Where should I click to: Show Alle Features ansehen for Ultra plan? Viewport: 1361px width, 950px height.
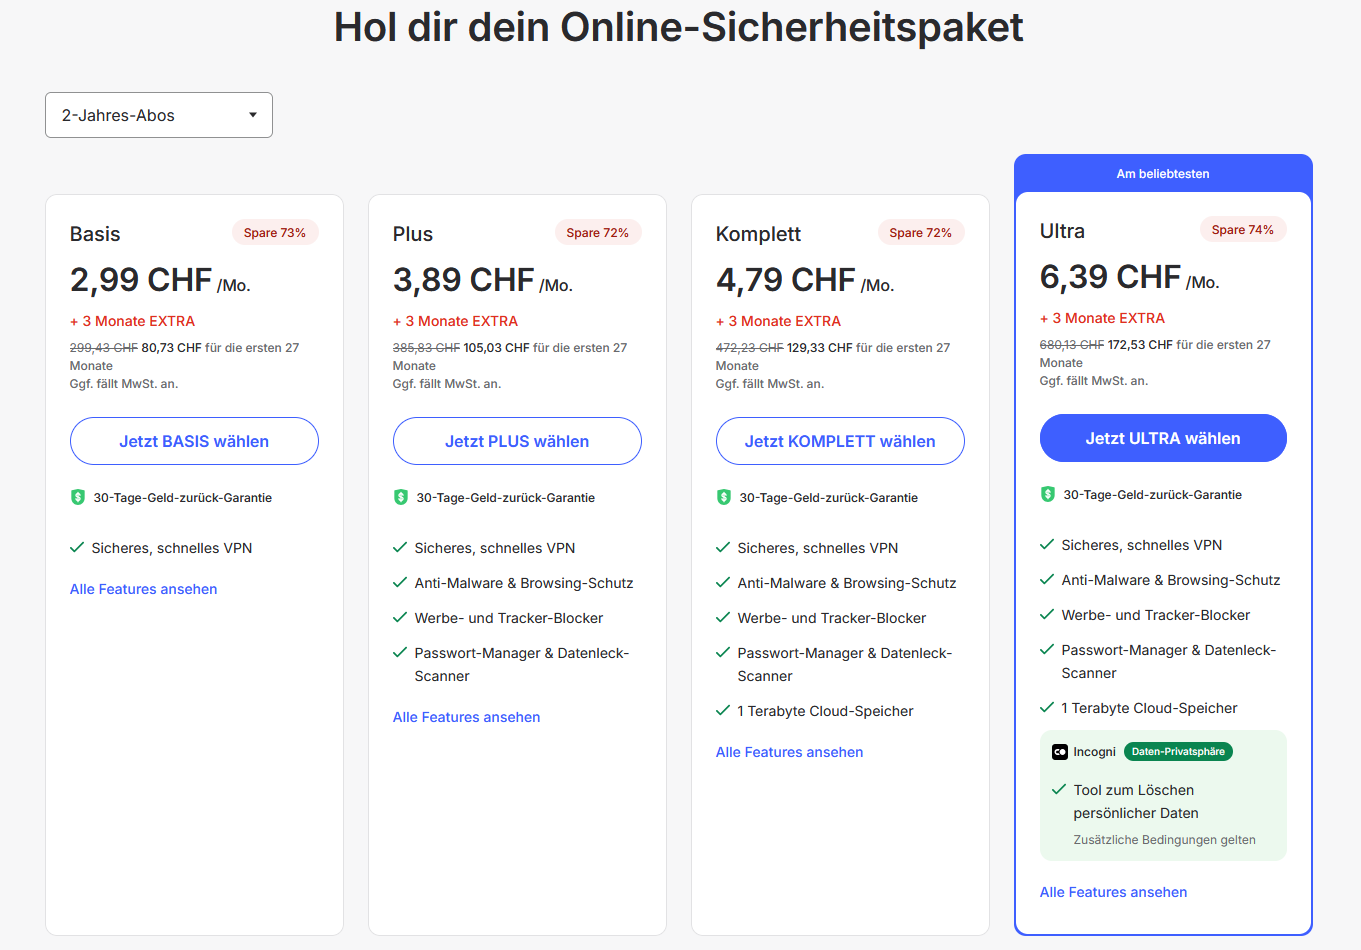point(1113,892)
